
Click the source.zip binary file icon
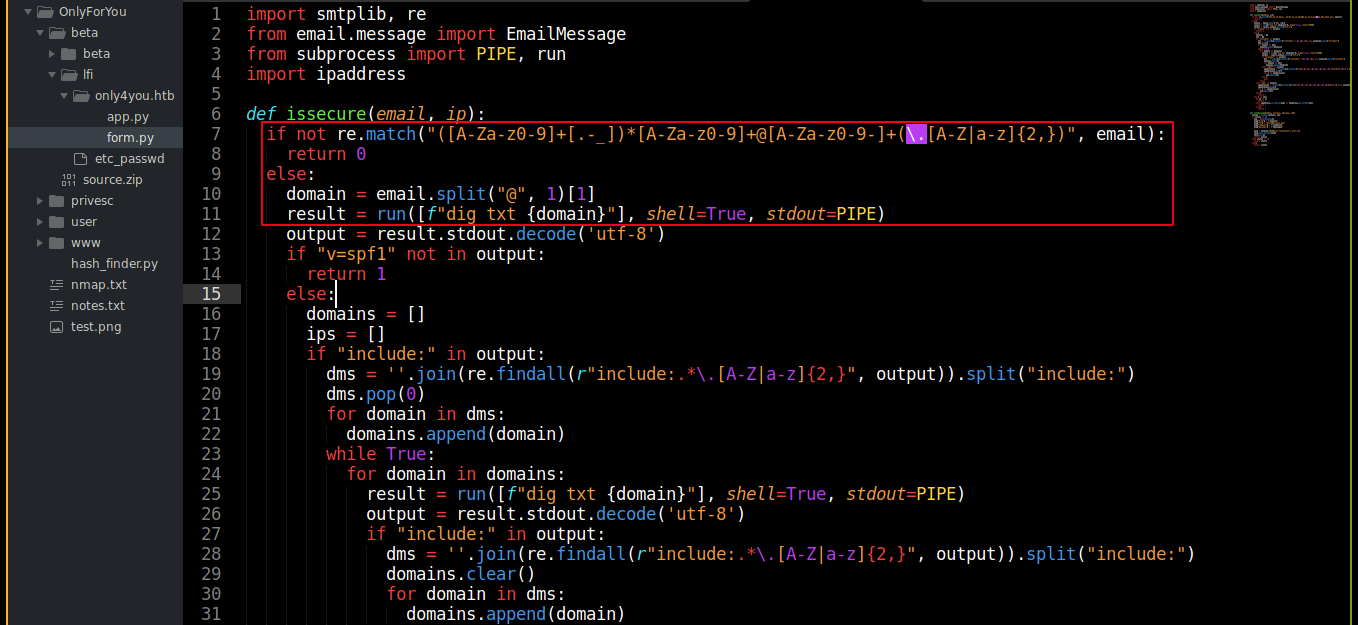68,180
